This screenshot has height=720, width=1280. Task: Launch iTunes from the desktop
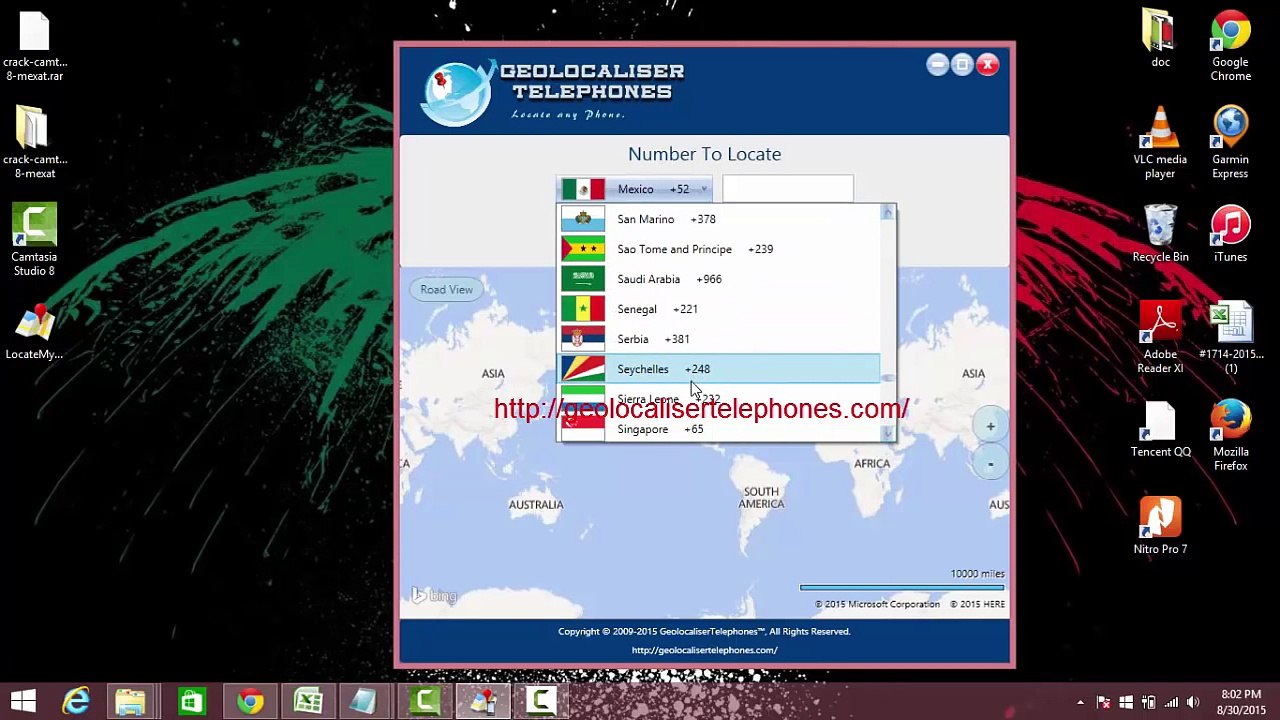click(x=1231, y=235)
